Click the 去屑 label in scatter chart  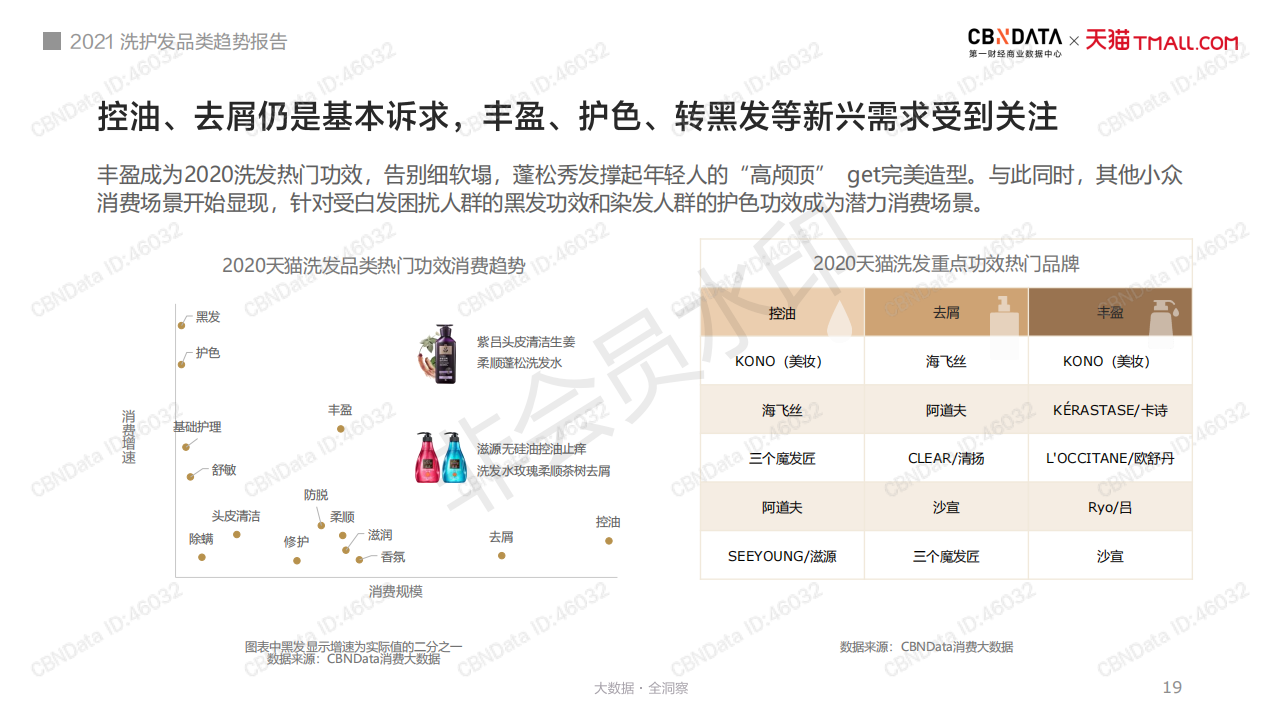tap(501, 537)
